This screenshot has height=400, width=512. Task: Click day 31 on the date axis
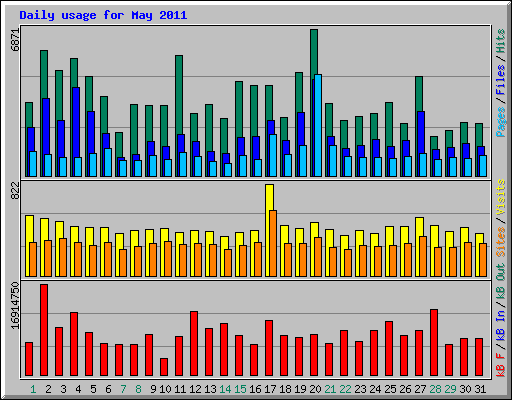coord(480,389)
